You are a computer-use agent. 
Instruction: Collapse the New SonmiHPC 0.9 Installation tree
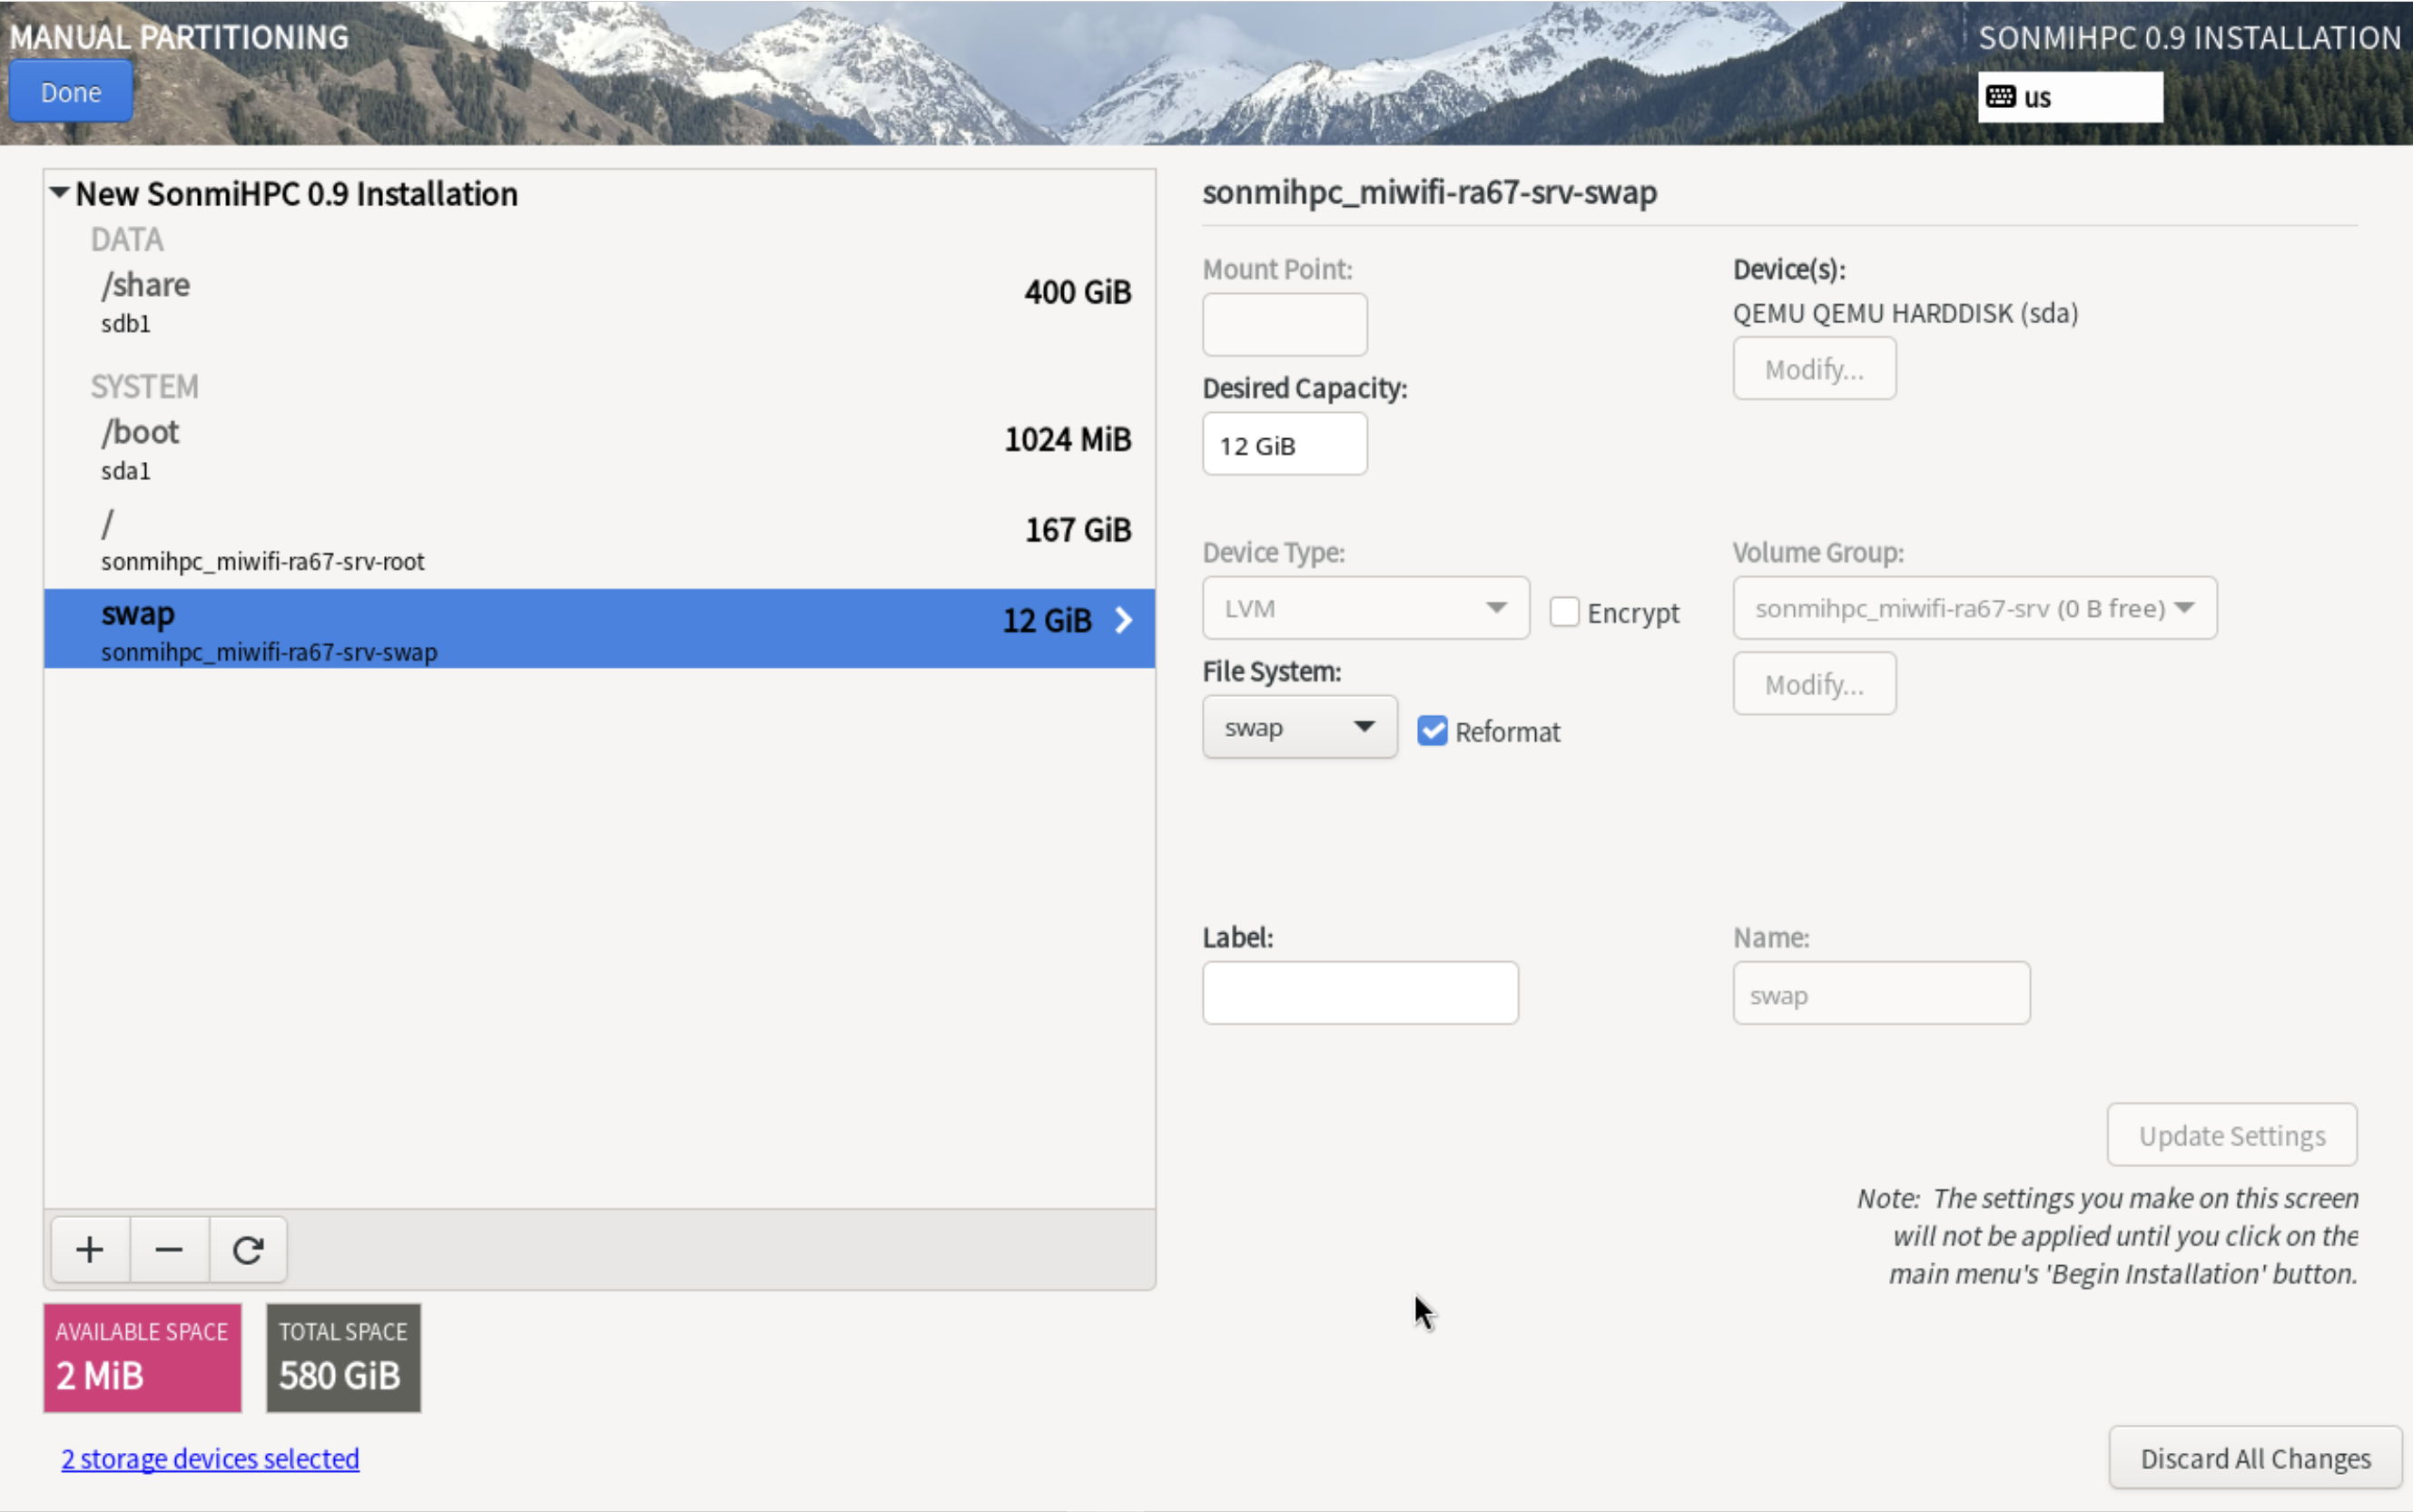[x=60, y=192]
